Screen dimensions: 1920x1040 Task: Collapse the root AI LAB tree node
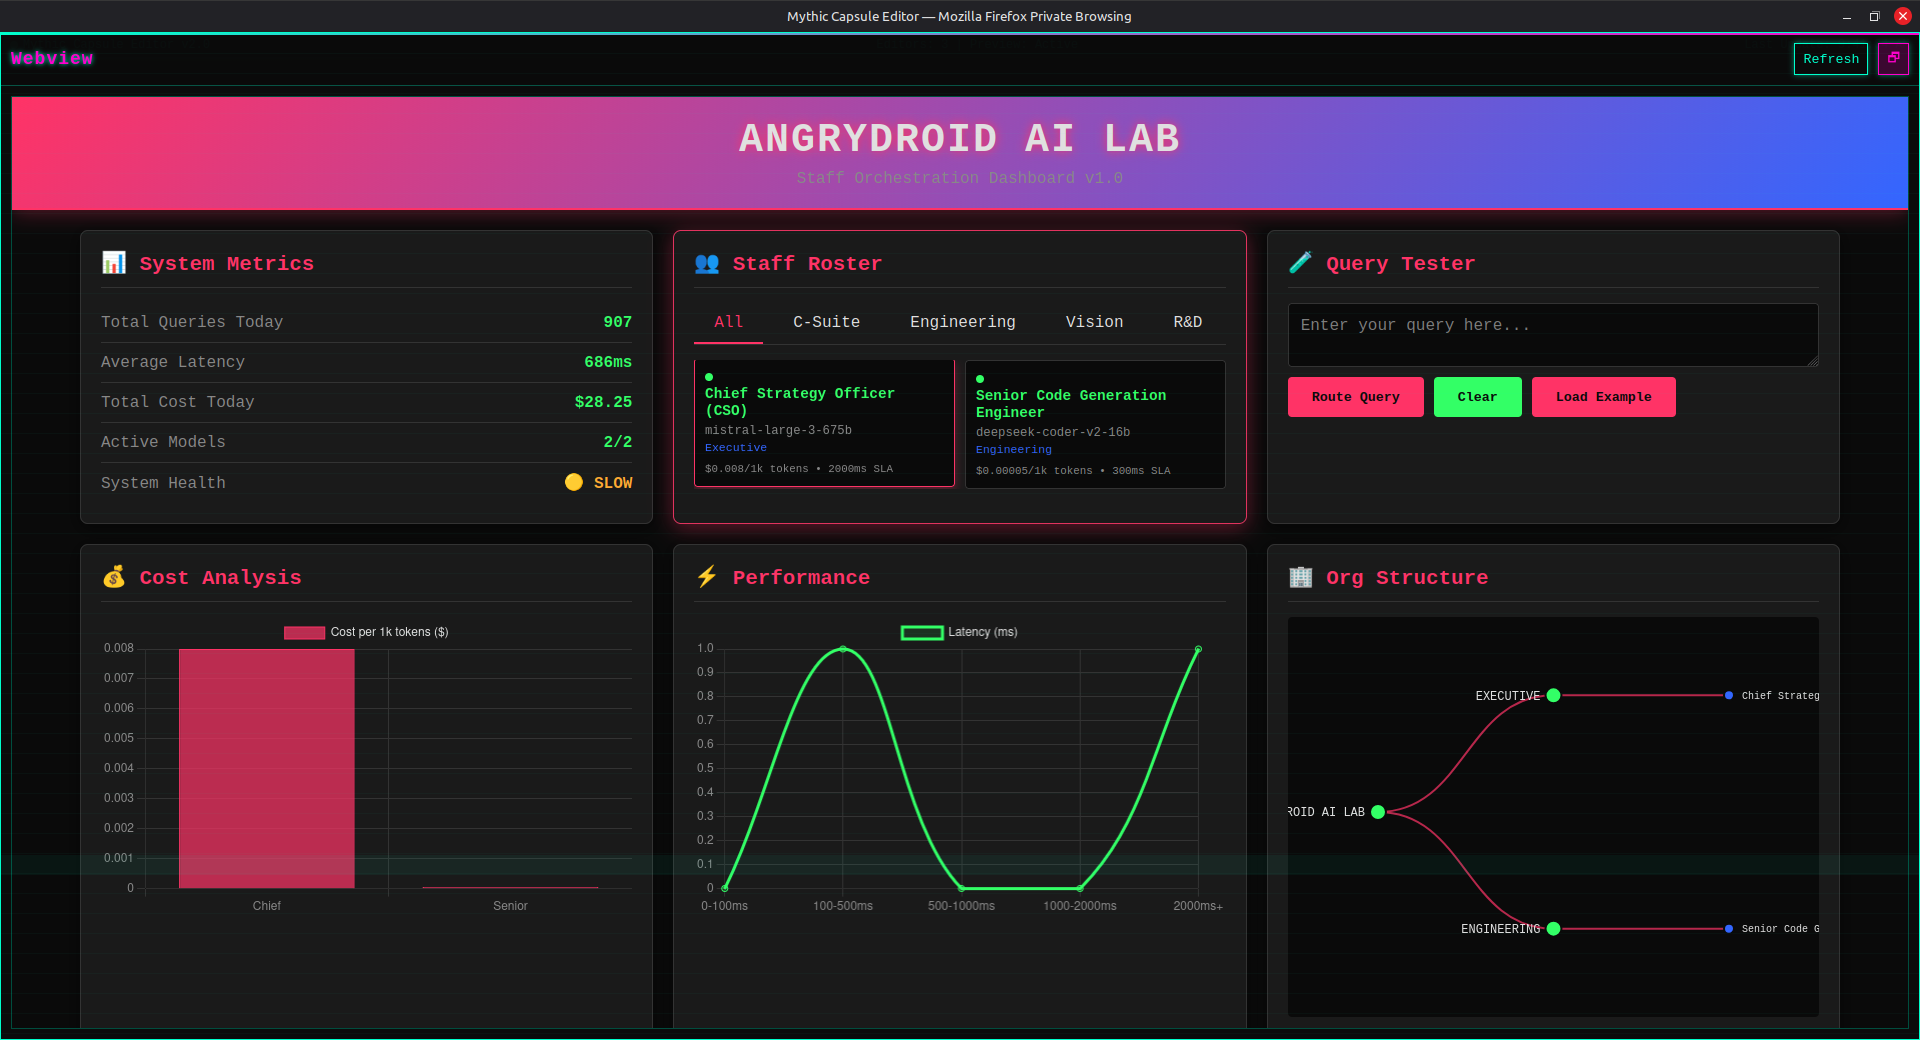tap(1378, 812)
